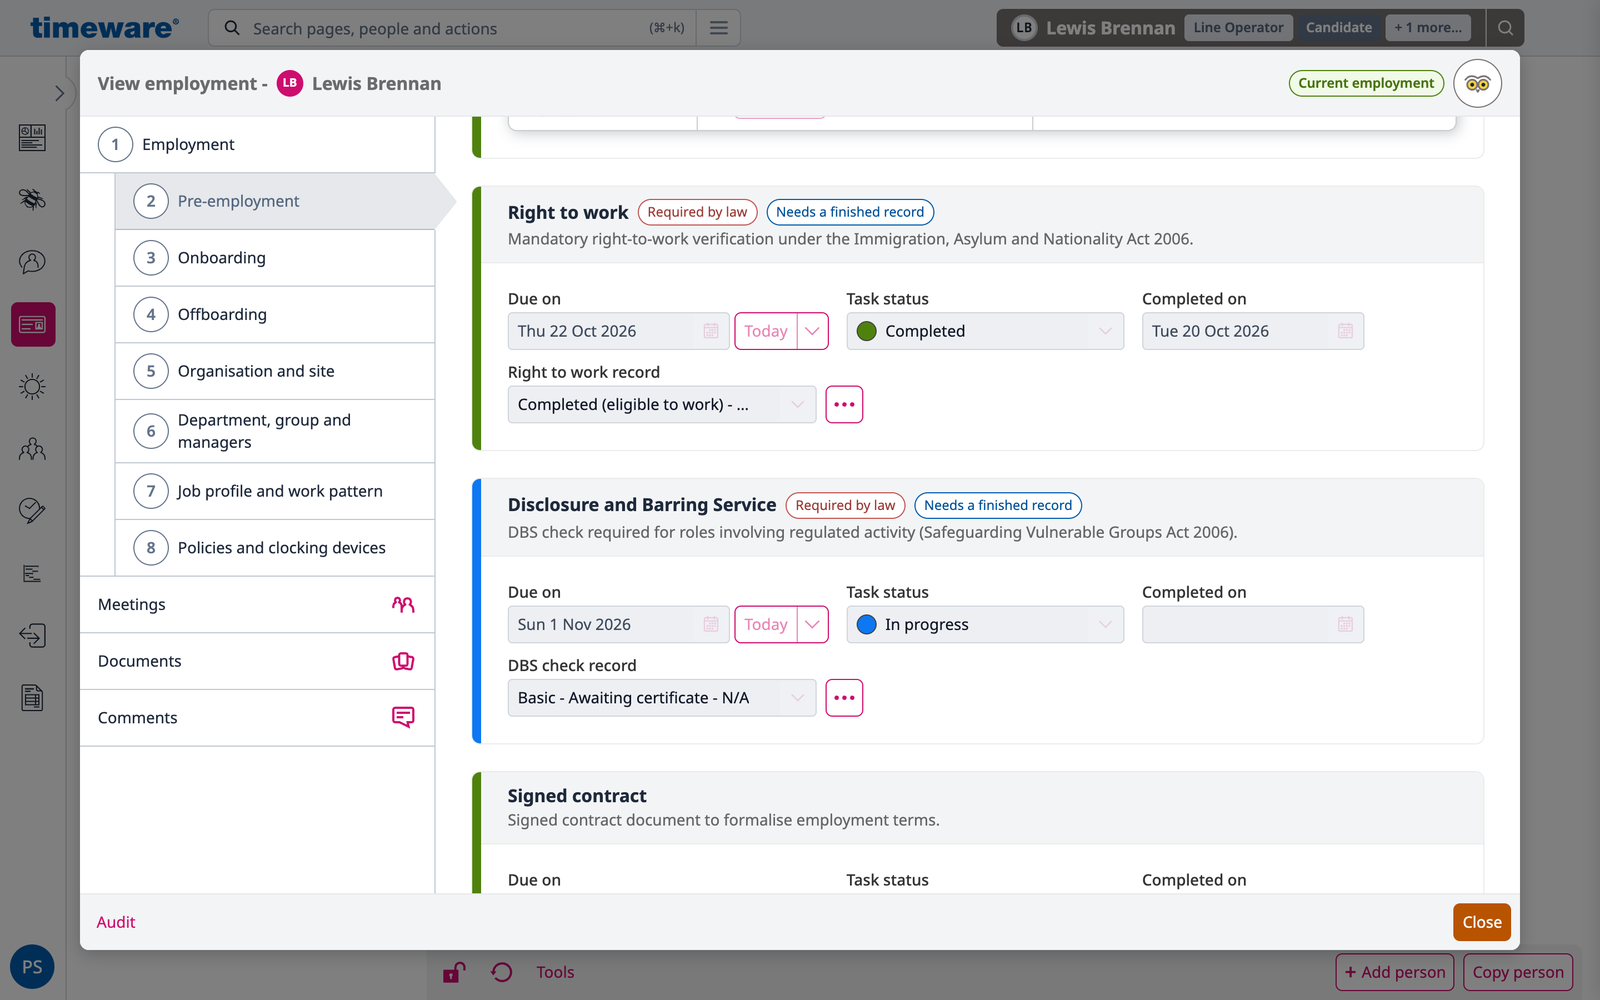1600x1000 pixels.
Task: Set Right to work due date to Today
Action: (x=766, y=331)
